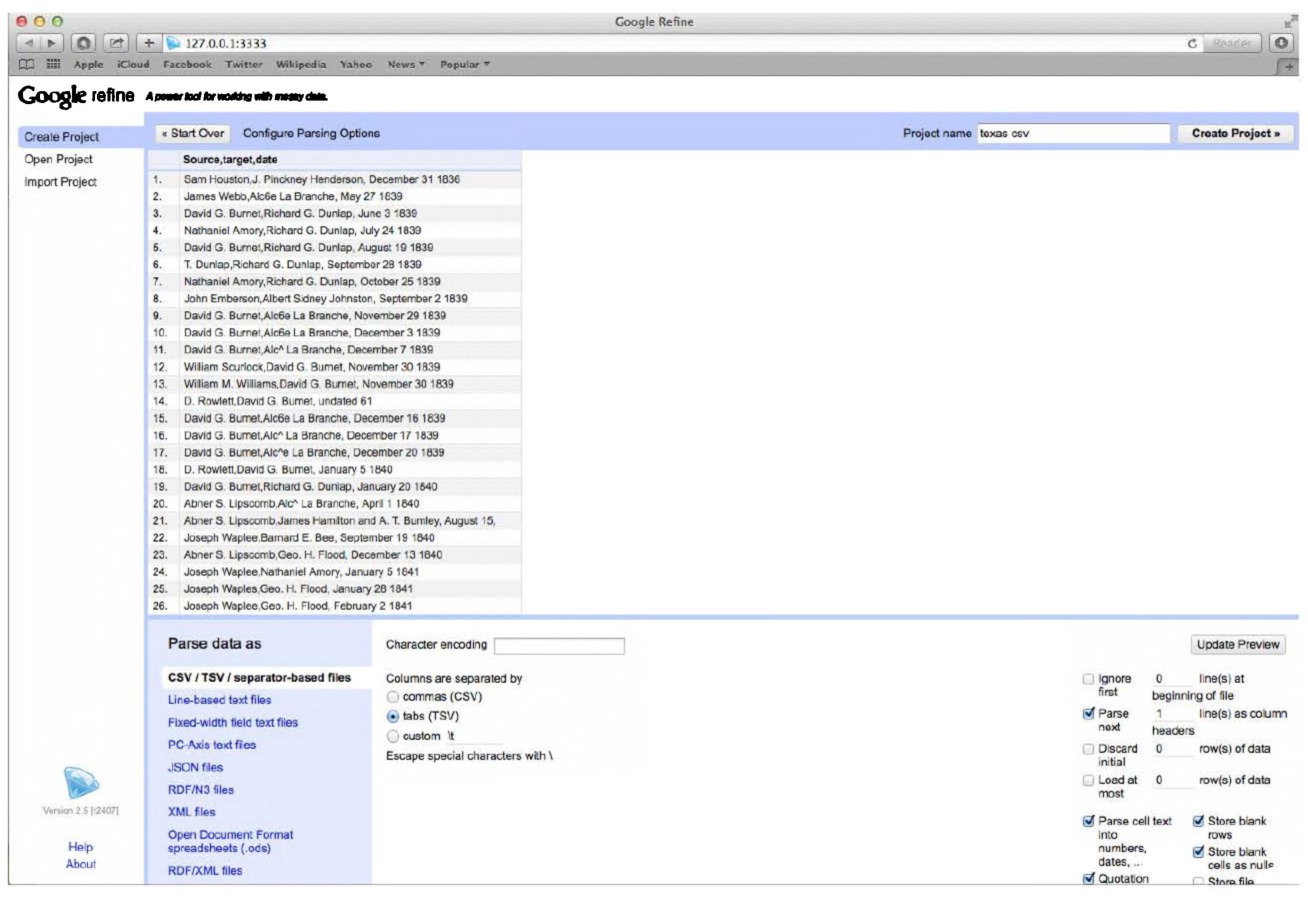Choose JSON files parser

pyautogui.click(x=195, y=767)
